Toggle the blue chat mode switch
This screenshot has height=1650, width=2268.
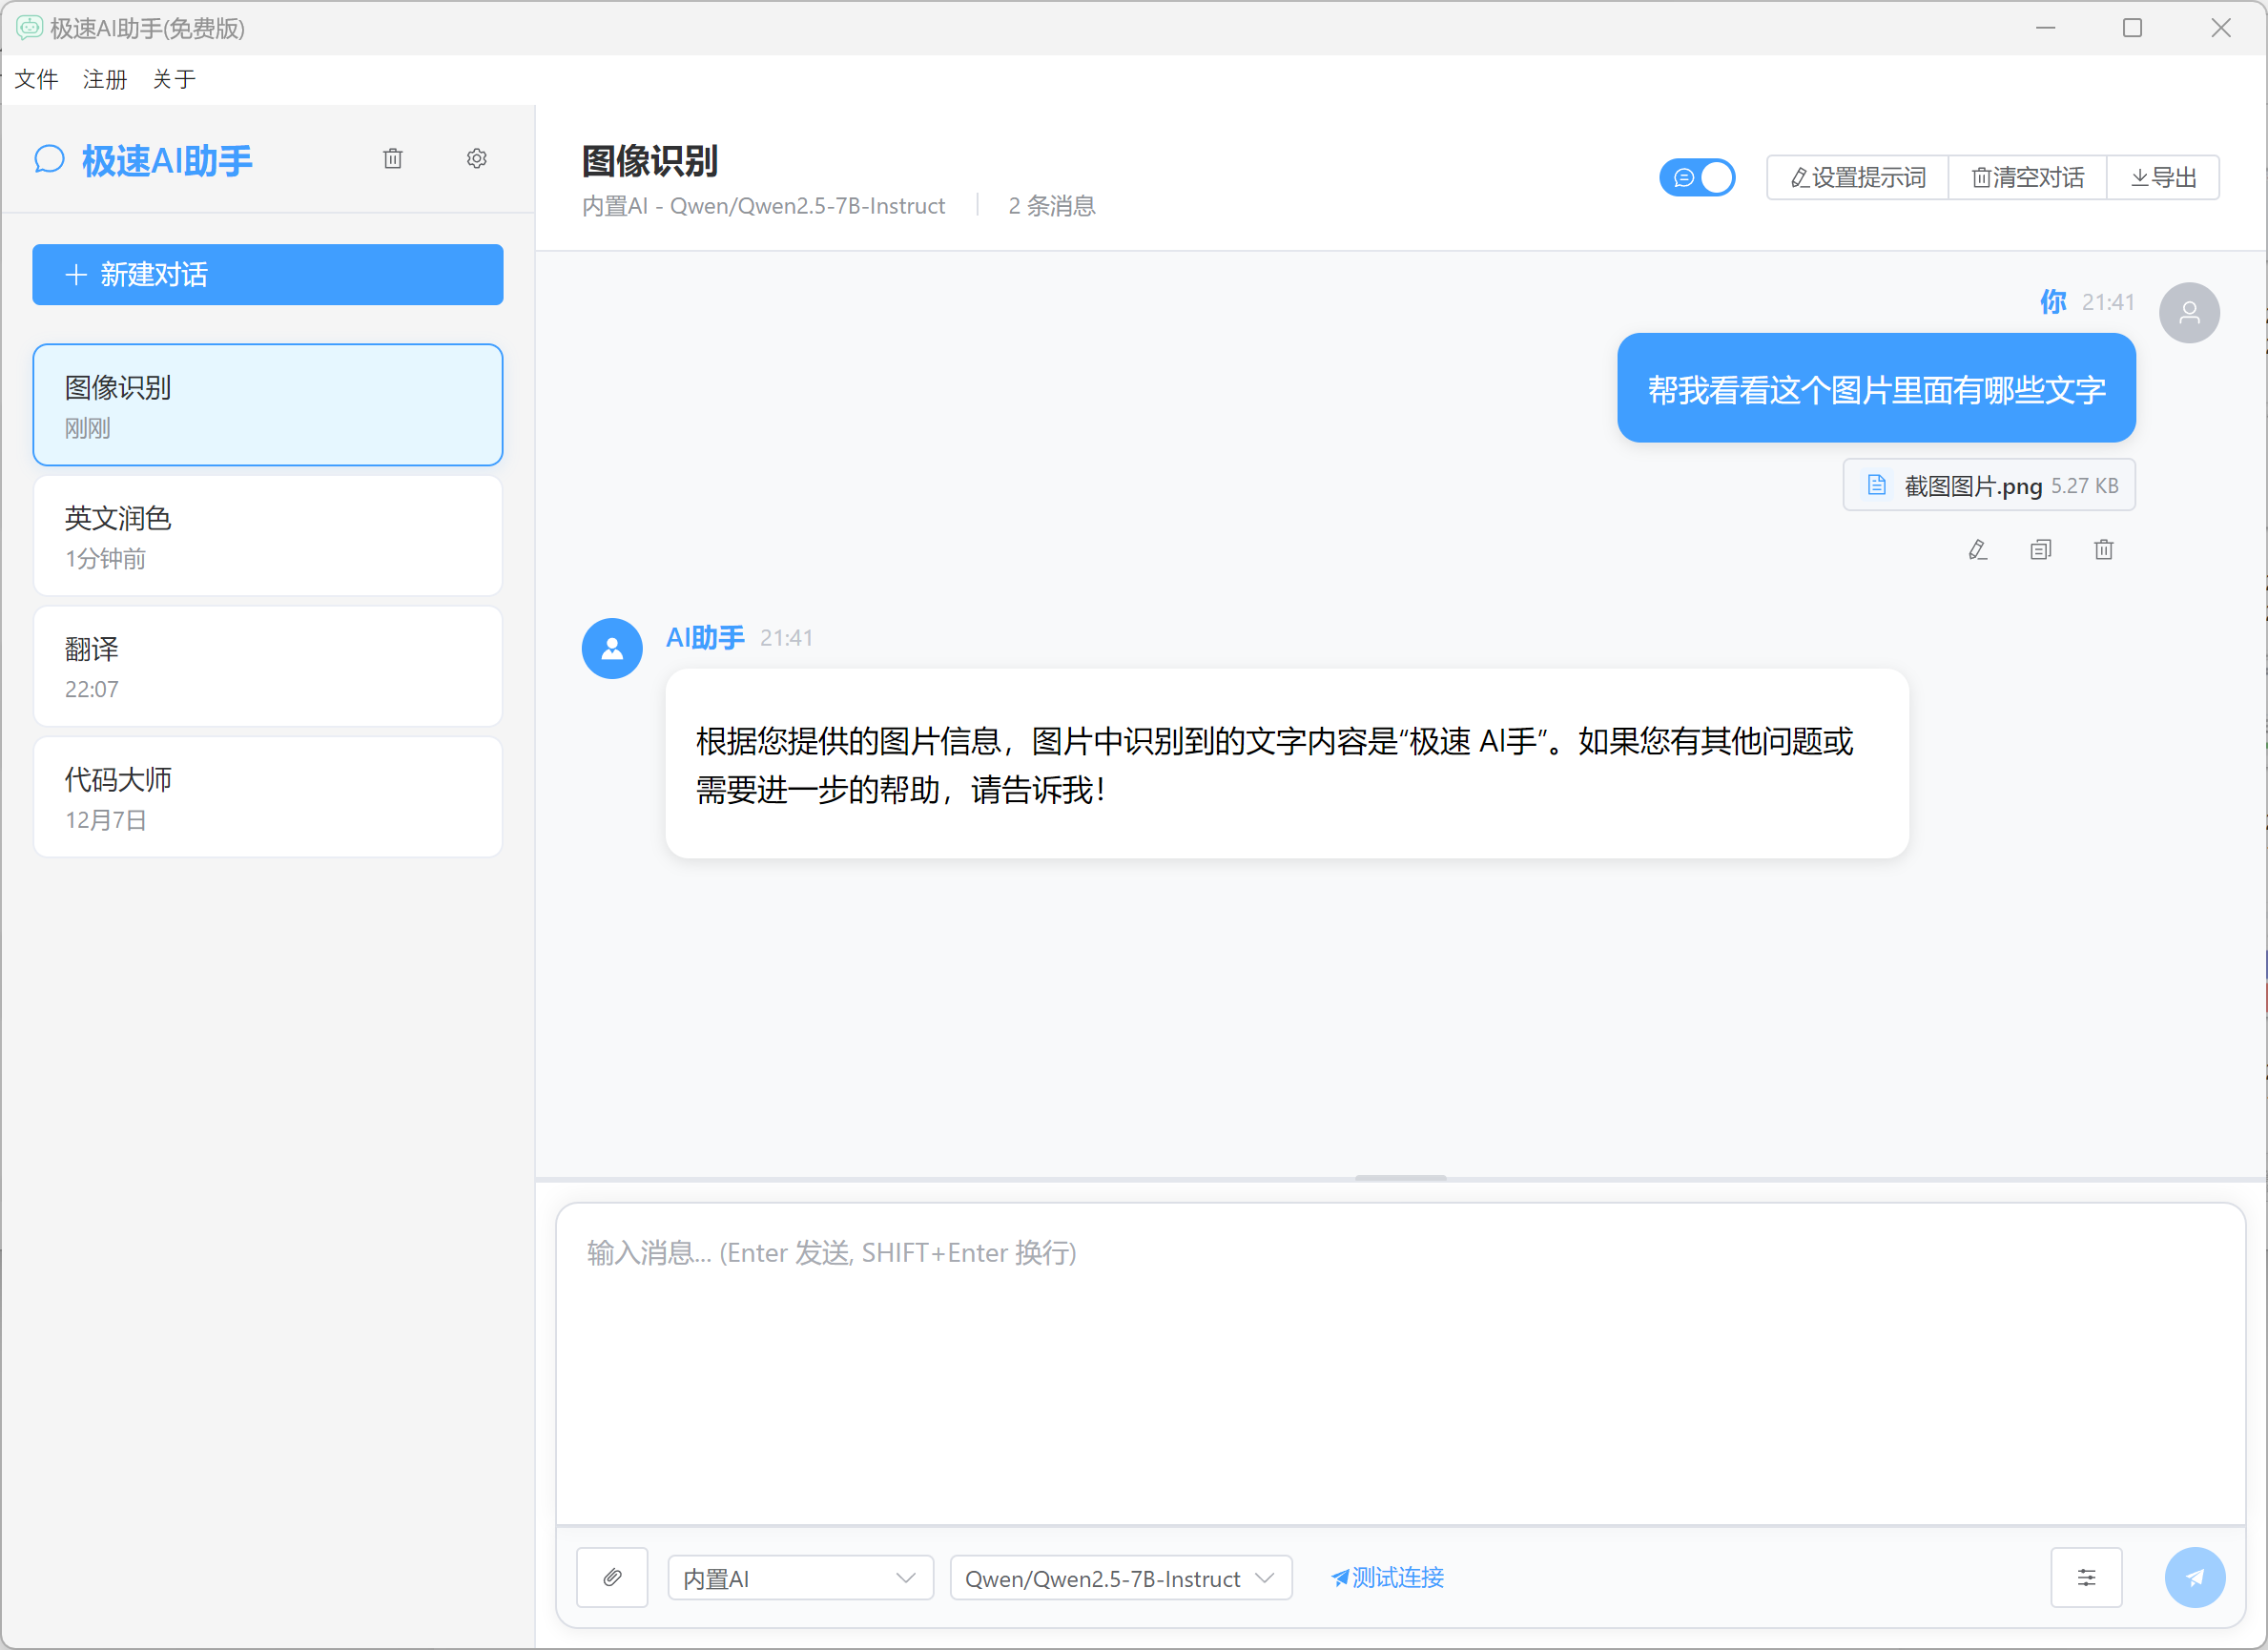(x=1697, y=178)
